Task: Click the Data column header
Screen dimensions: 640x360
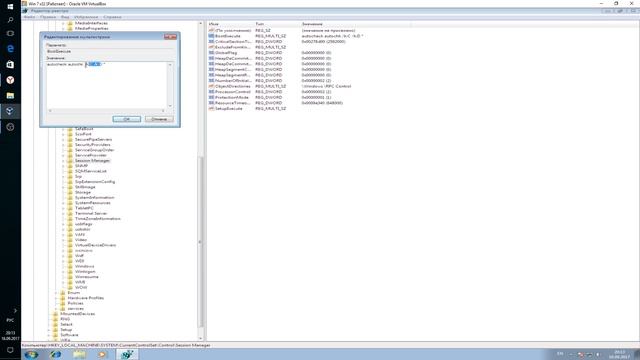Action: point(355,24)
